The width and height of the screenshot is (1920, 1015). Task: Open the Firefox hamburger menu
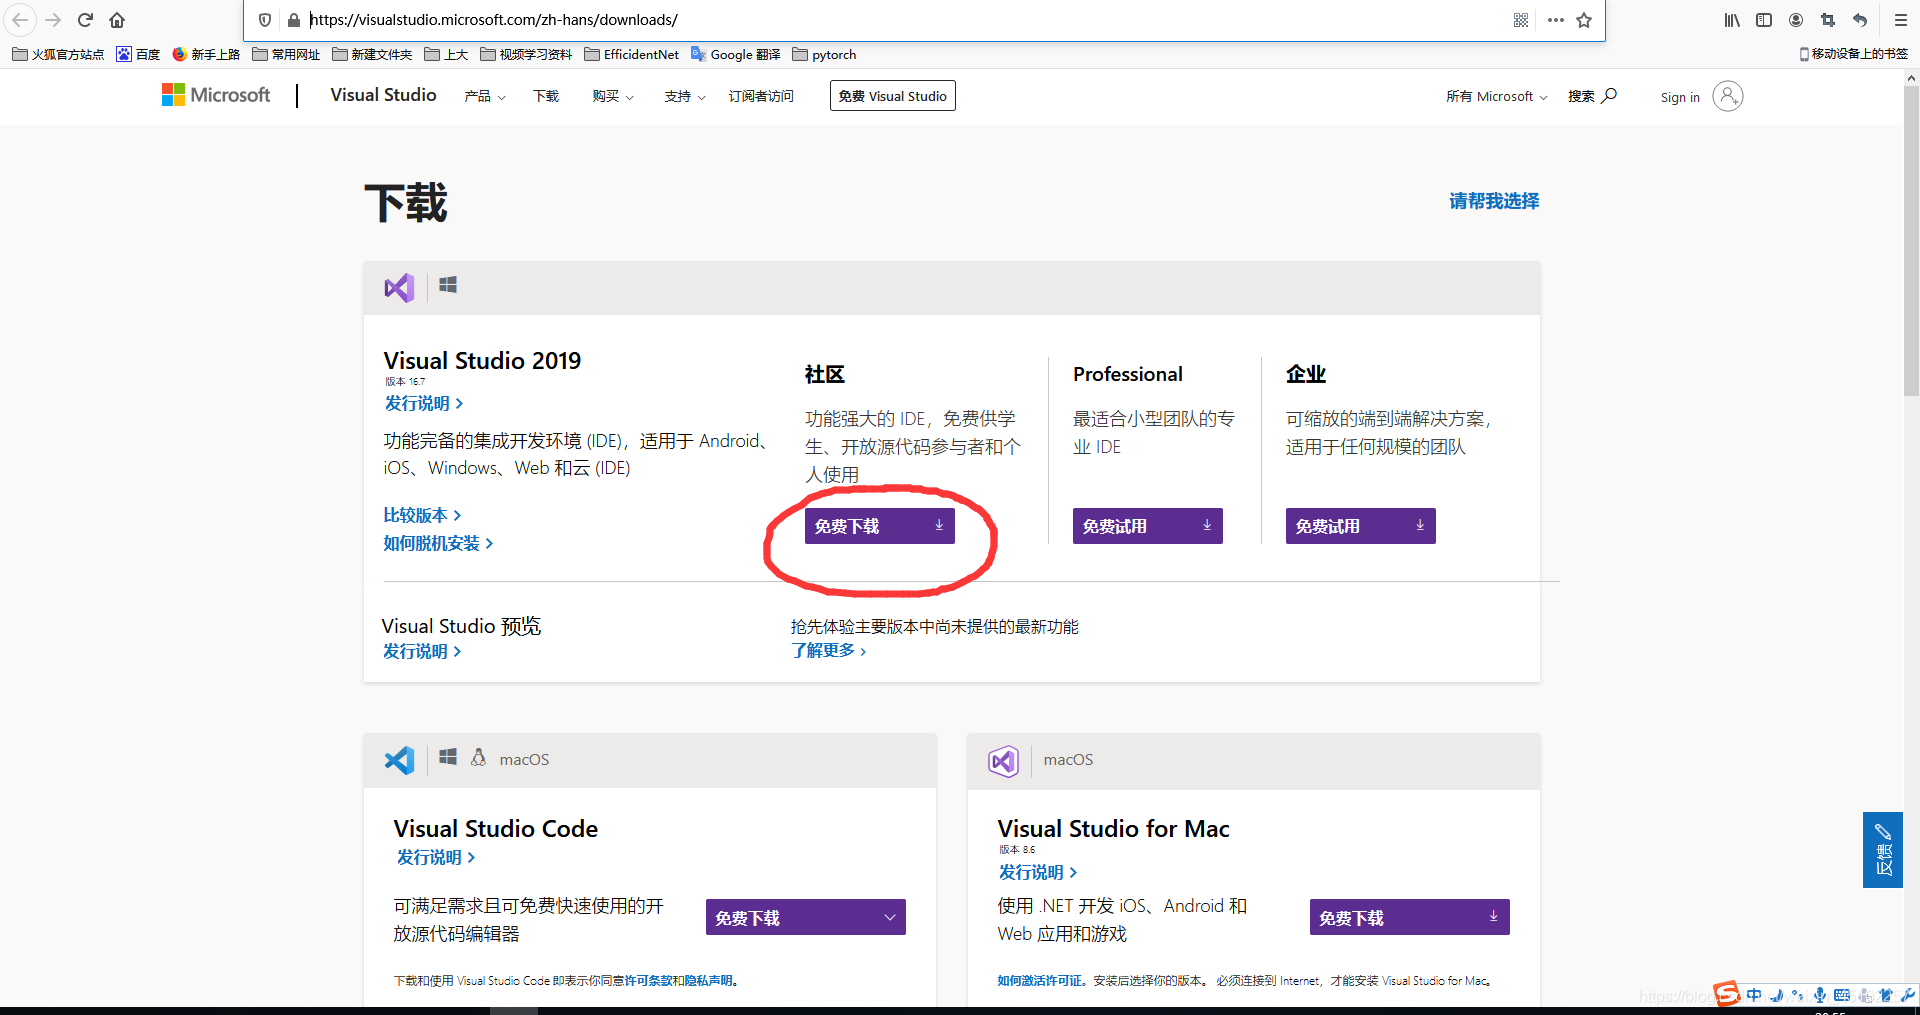[1901, 20]
